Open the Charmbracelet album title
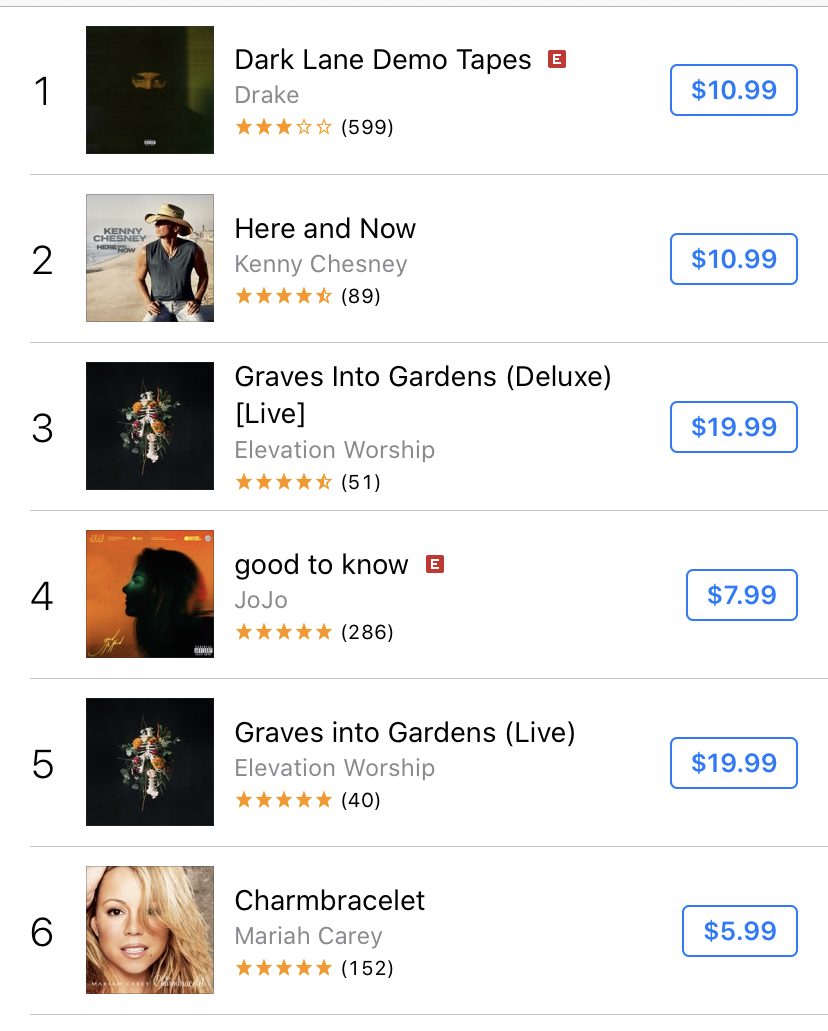The image size is (828, 1031). (x=330, y=901)
